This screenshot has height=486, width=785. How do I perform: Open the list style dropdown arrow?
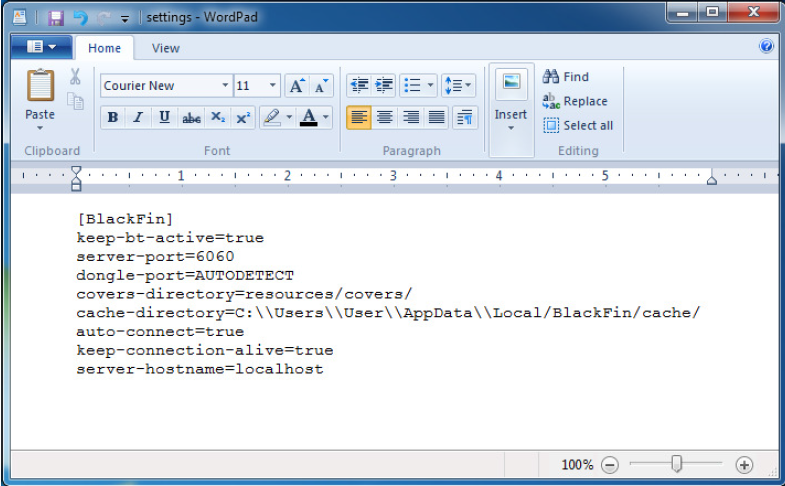click(431, 86)
